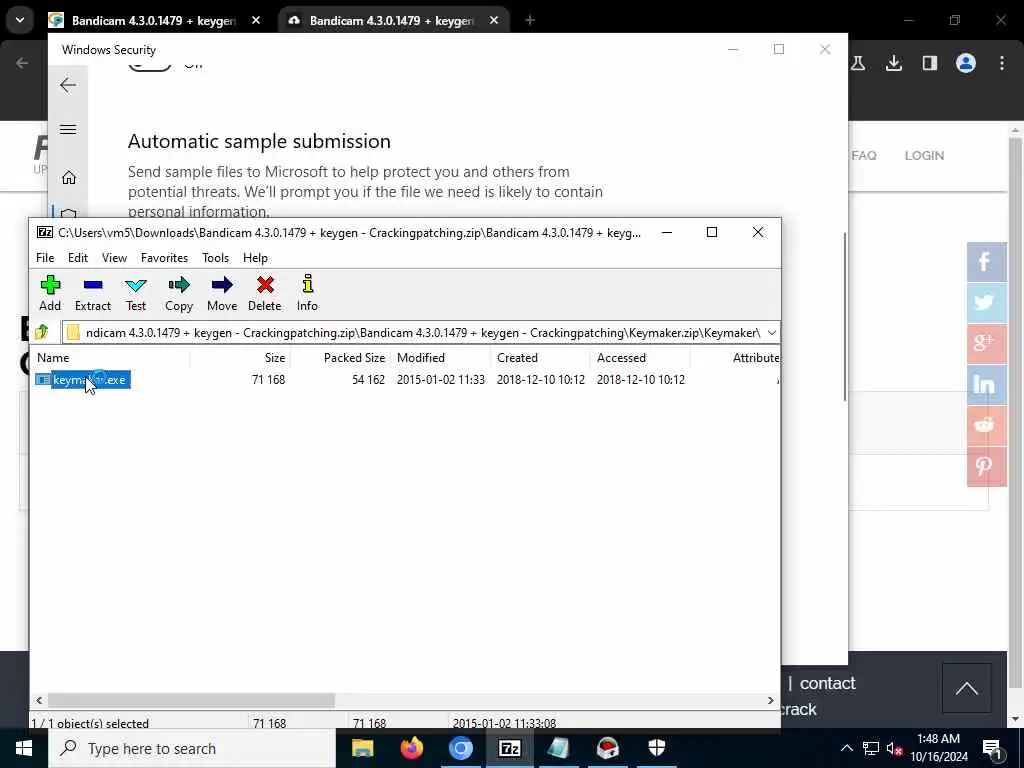Share on Reddit via side button

(987, 425)
